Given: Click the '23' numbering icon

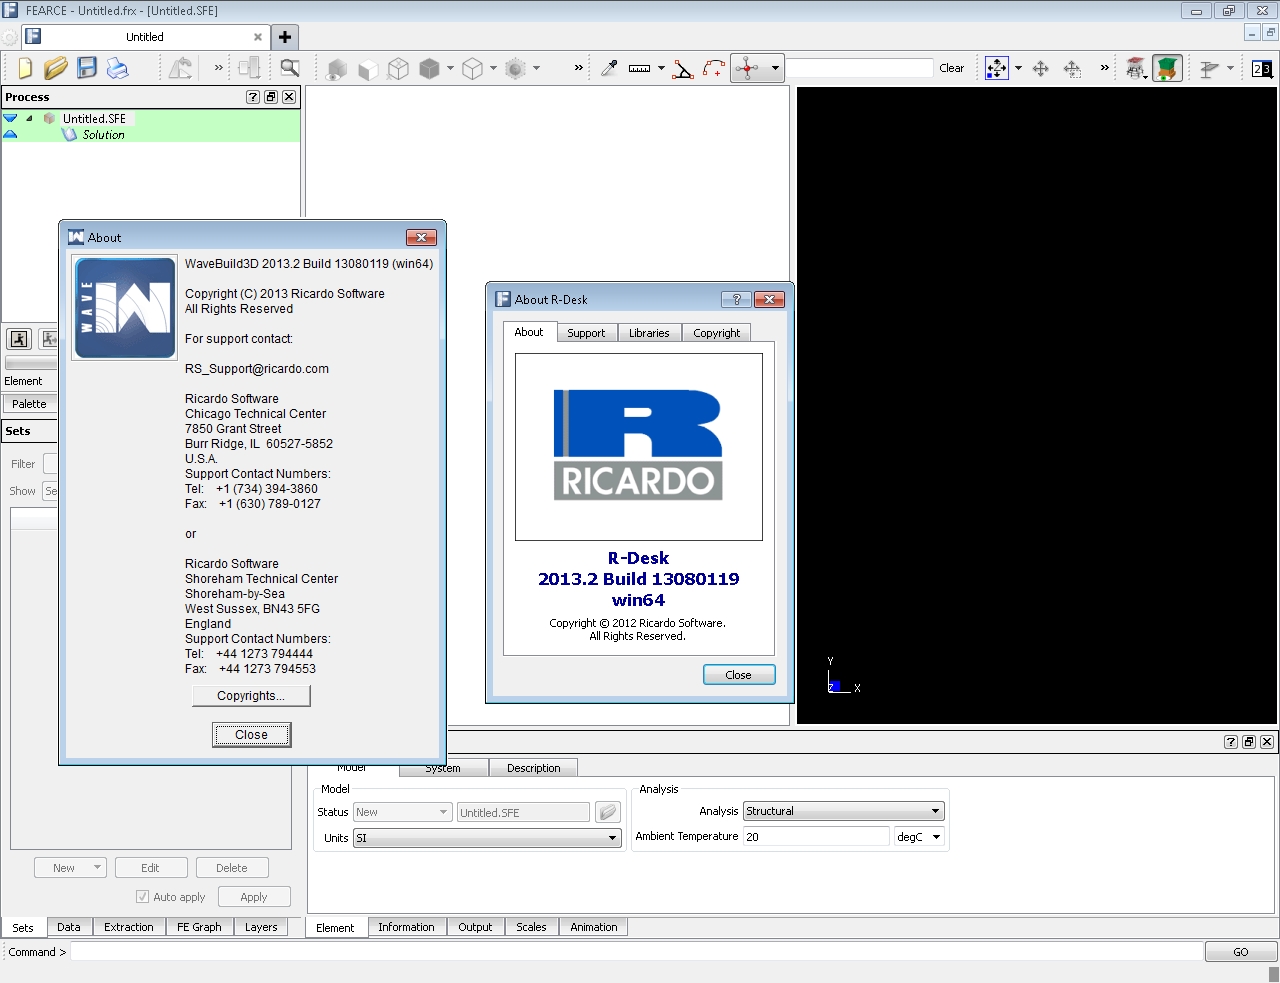Looking at the screenshot, I should click(x=1262, y=68).
